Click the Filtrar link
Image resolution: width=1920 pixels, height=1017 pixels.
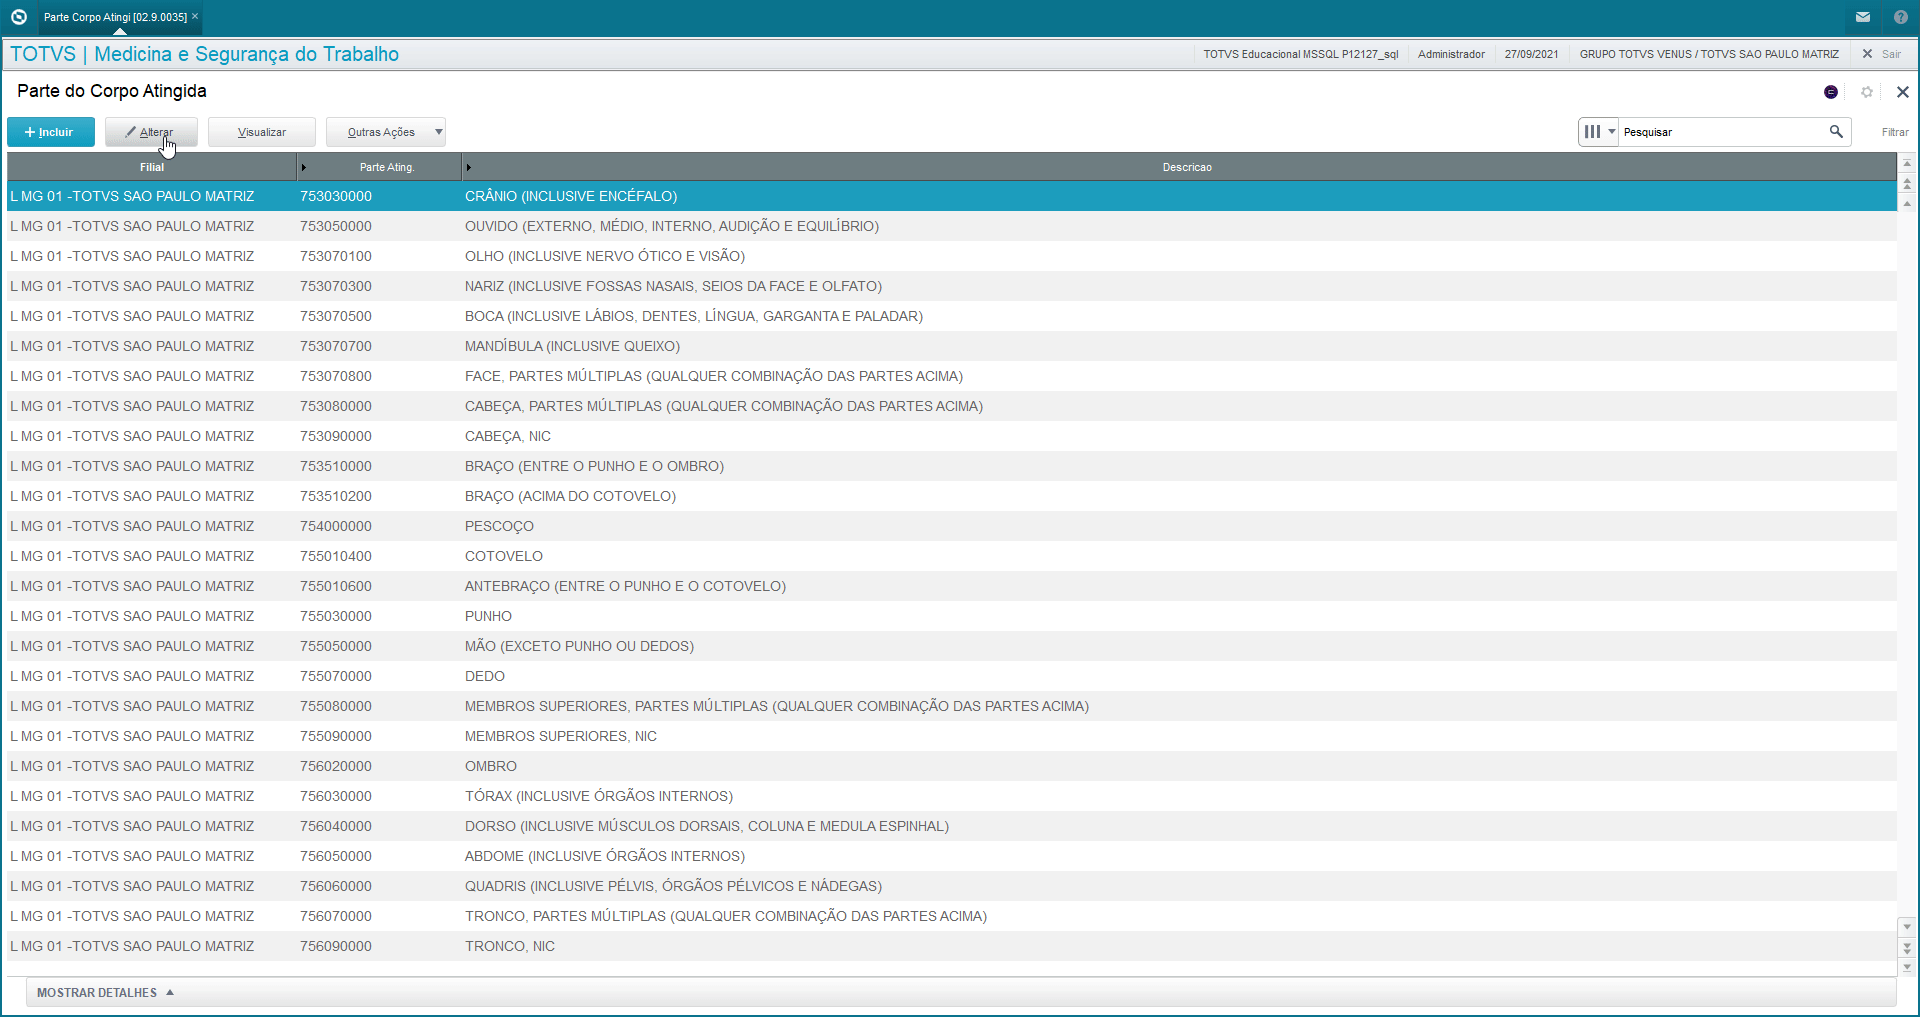tap(1895, 132)
